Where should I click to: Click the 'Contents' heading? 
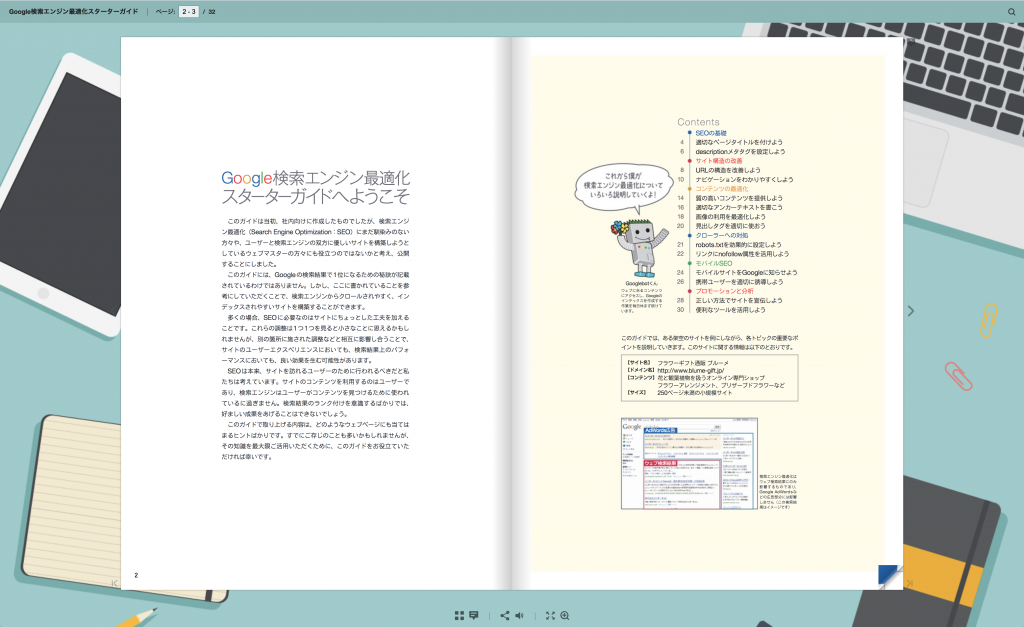(x=698, y=122)
